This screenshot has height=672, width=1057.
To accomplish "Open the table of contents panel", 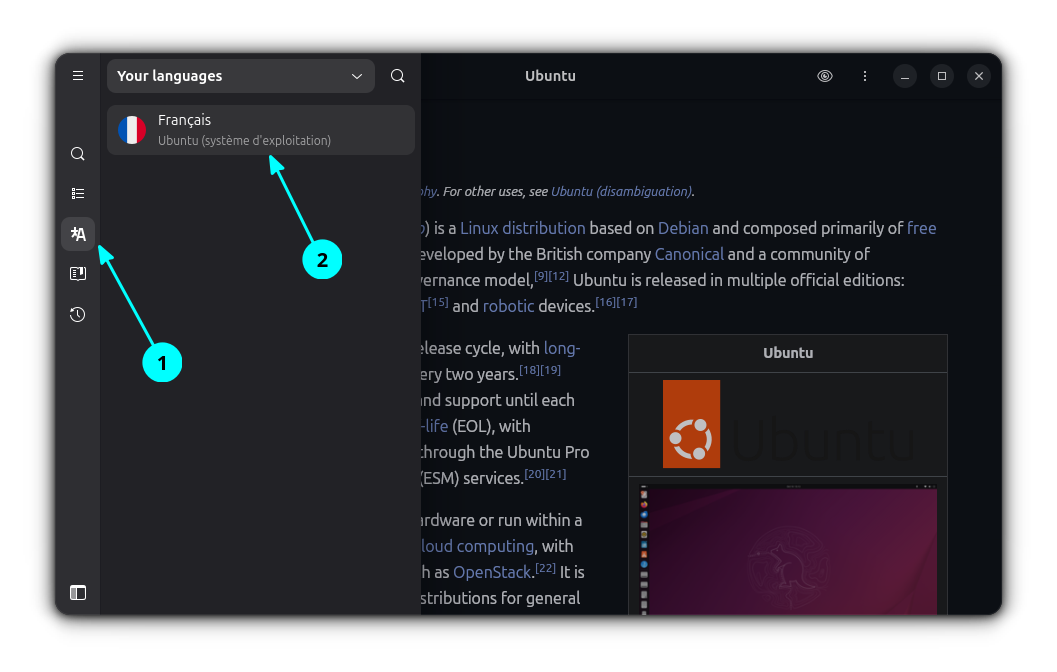I will pyautogui.click(x=78, y=194).
